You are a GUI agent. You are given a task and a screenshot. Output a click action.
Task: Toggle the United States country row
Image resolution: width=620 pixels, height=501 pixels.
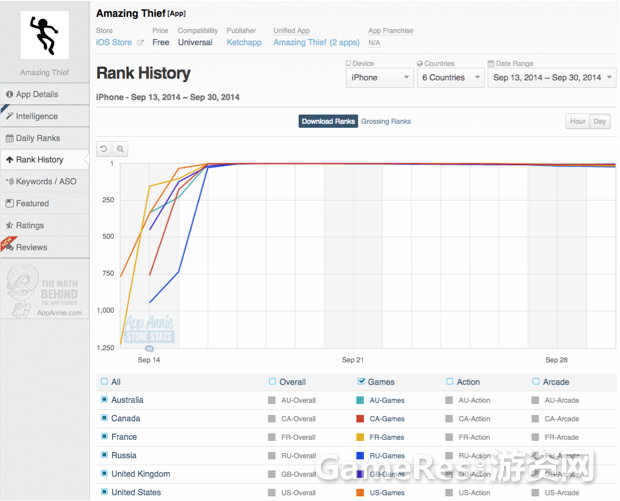104,492
